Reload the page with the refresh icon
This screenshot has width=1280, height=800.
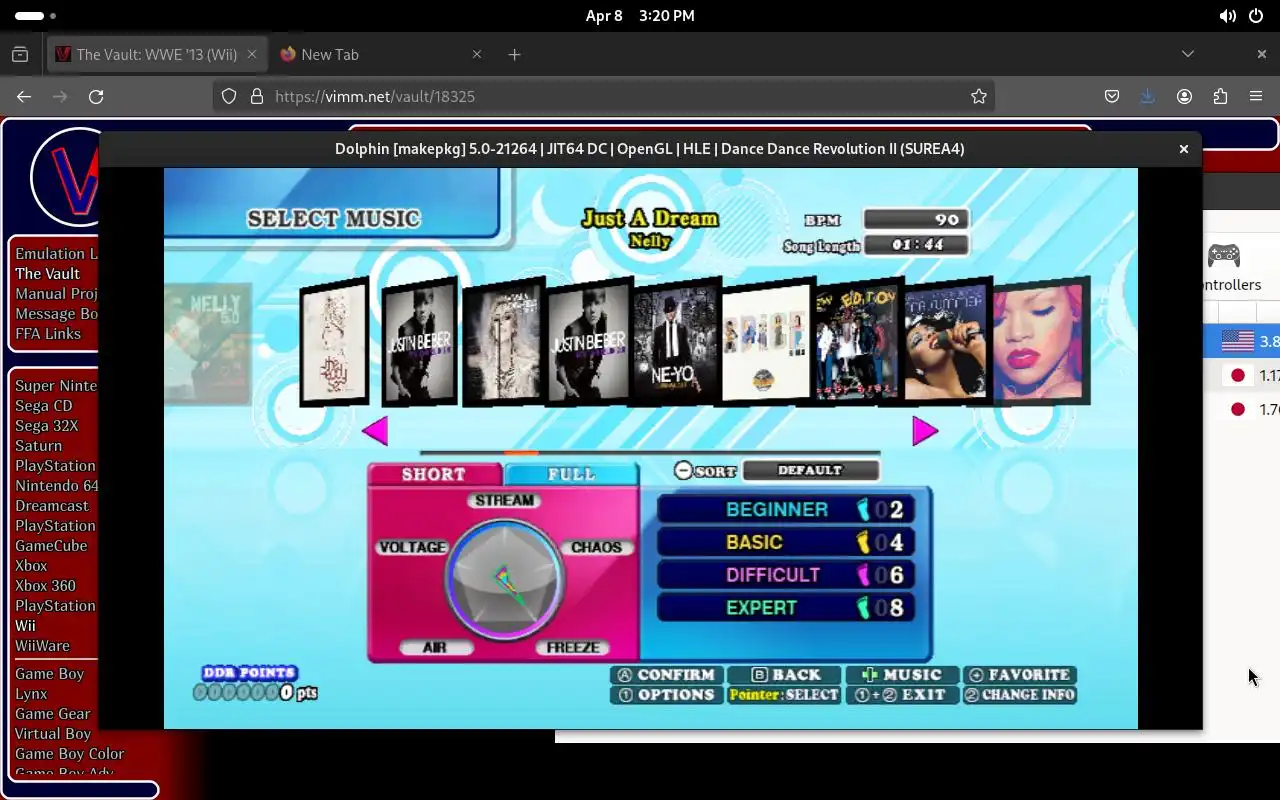pos(96,96)
